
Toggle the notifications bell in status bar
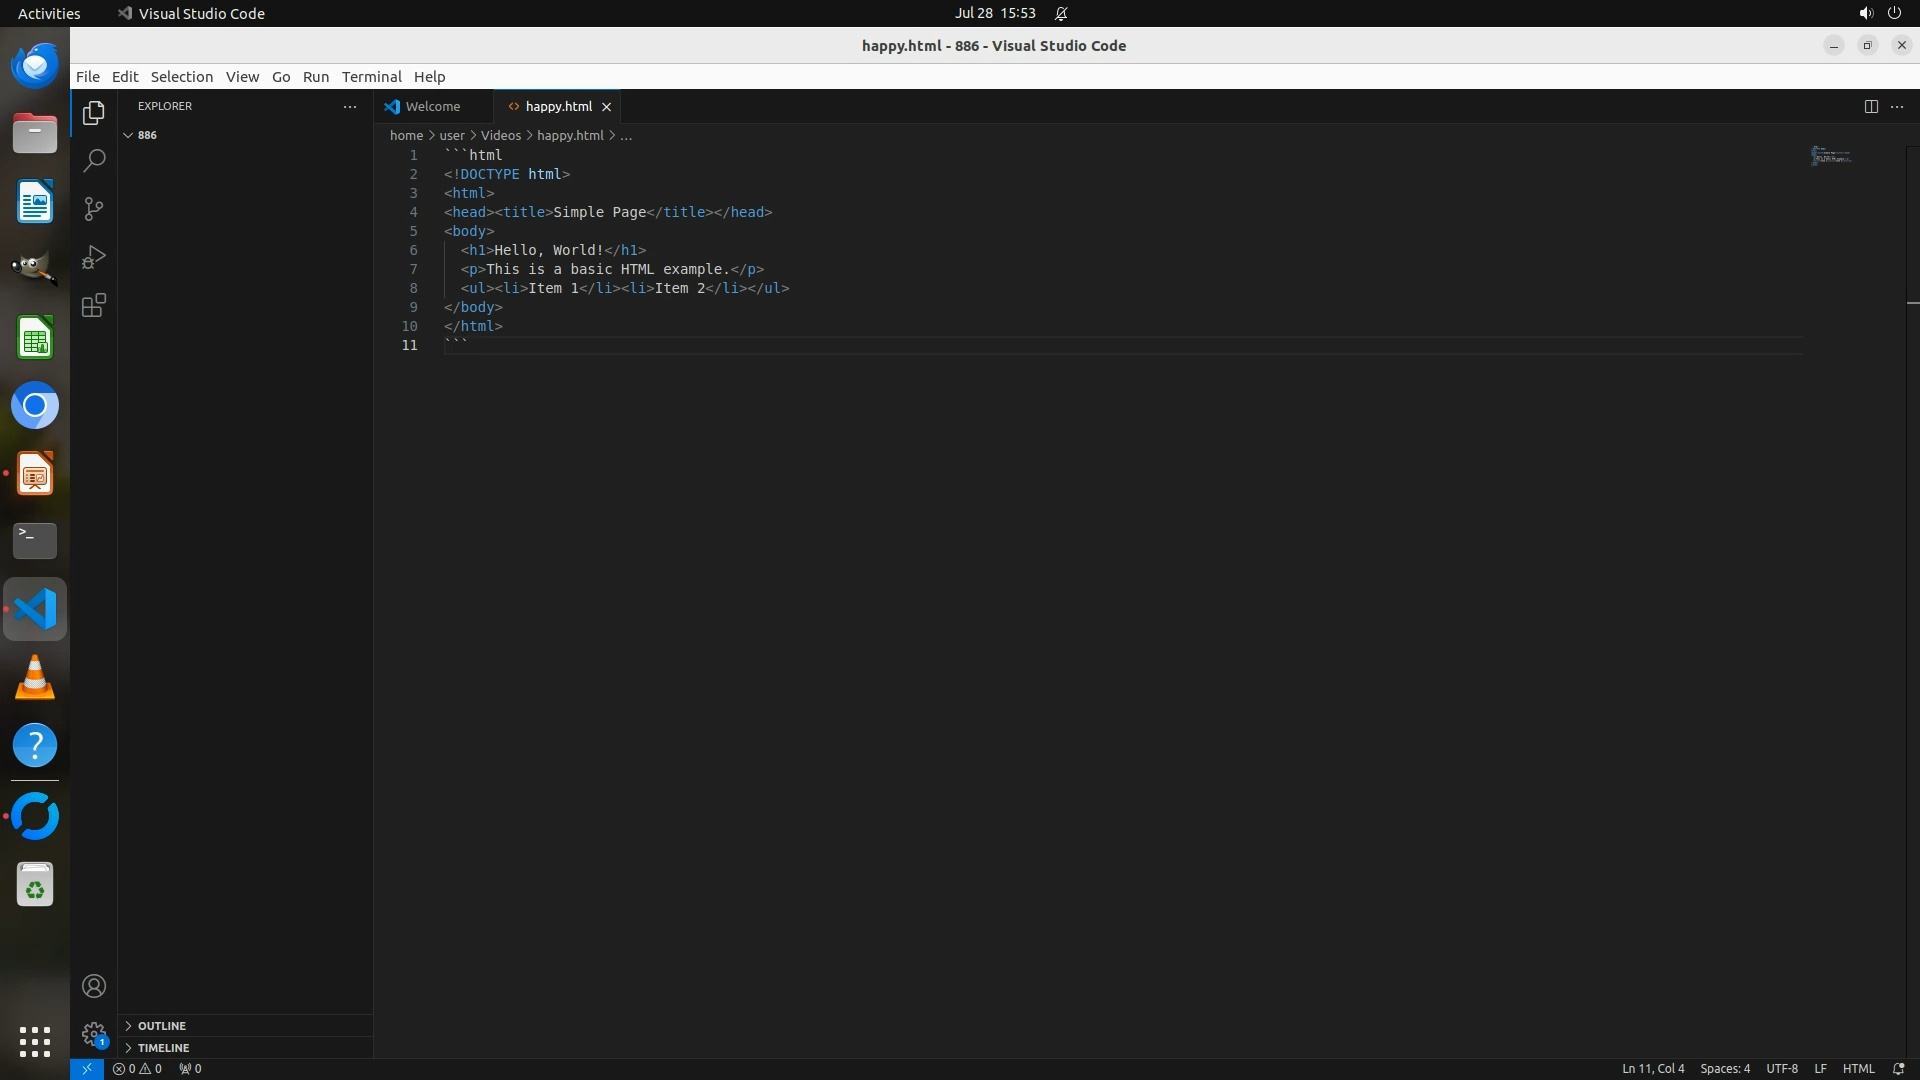coord(1898,1068)
